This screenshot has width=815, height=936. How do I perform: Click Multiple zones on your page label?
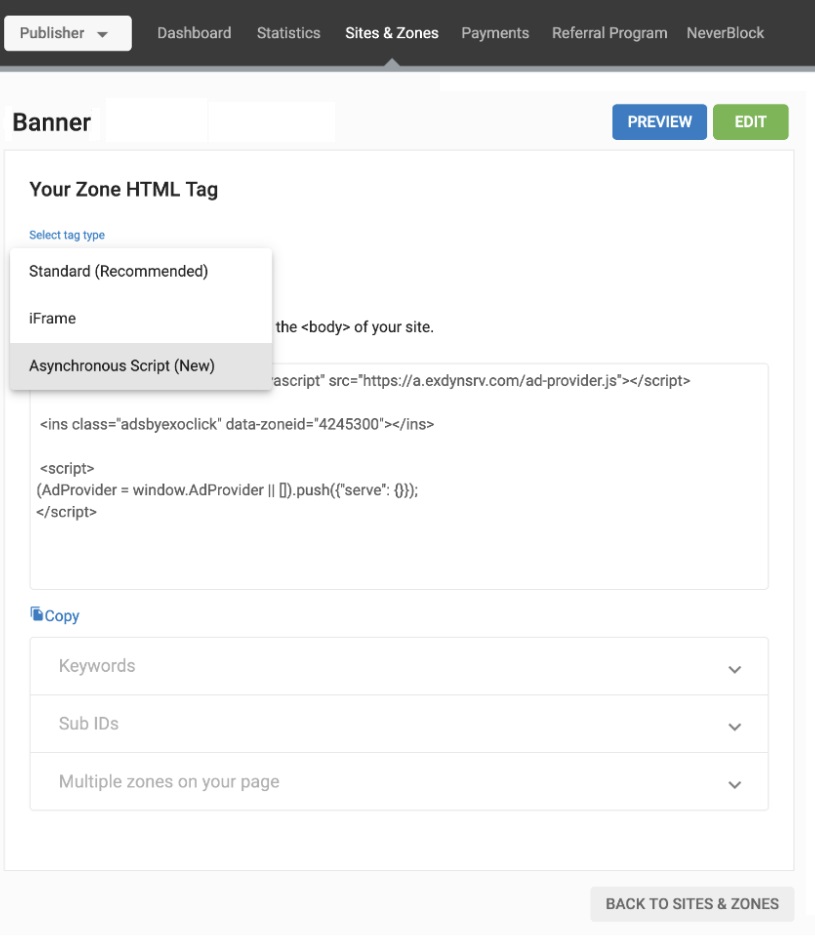[x=169, y=781]
